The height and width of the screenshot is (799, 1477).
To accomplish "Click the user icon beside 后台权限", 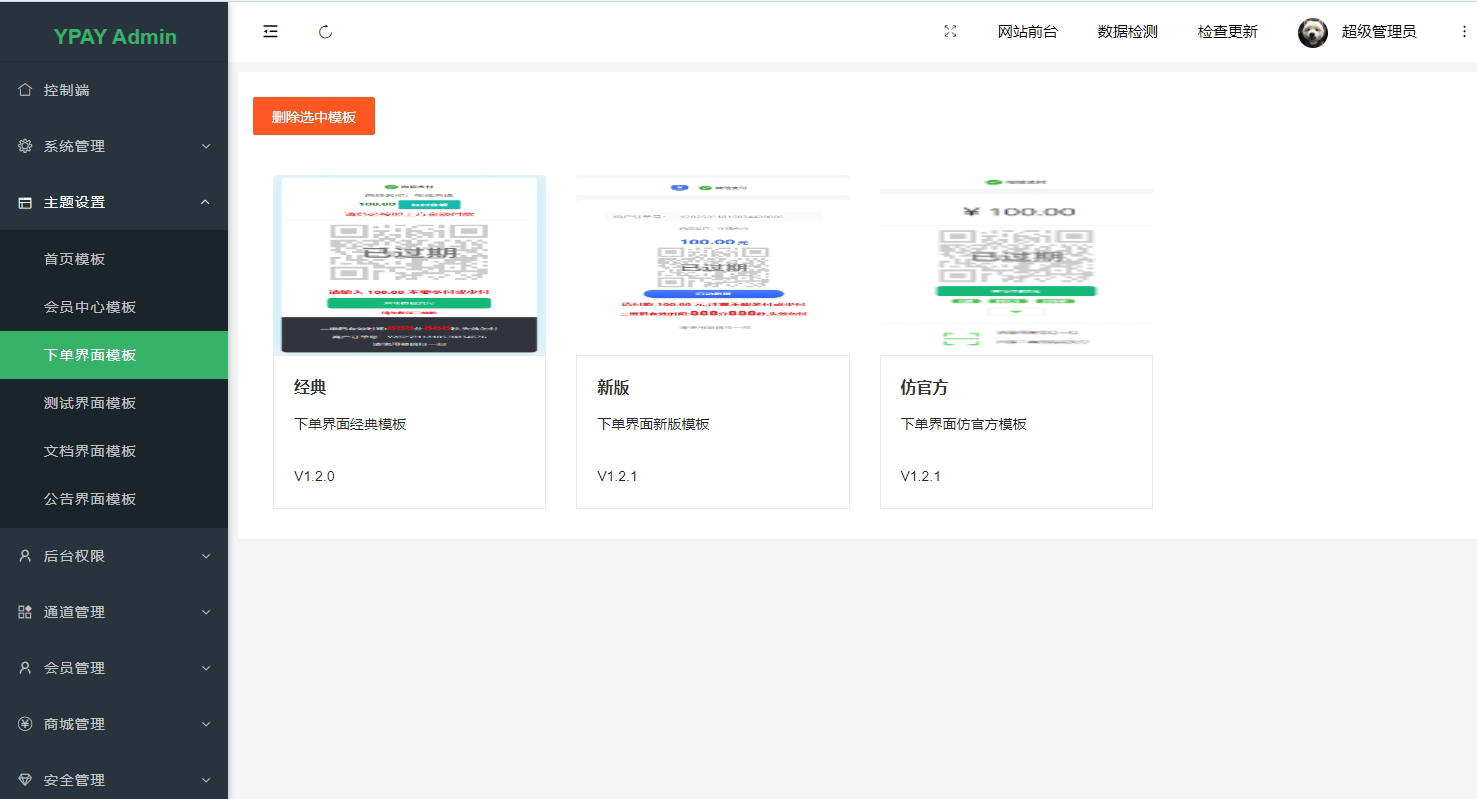I will click(26, 556).
